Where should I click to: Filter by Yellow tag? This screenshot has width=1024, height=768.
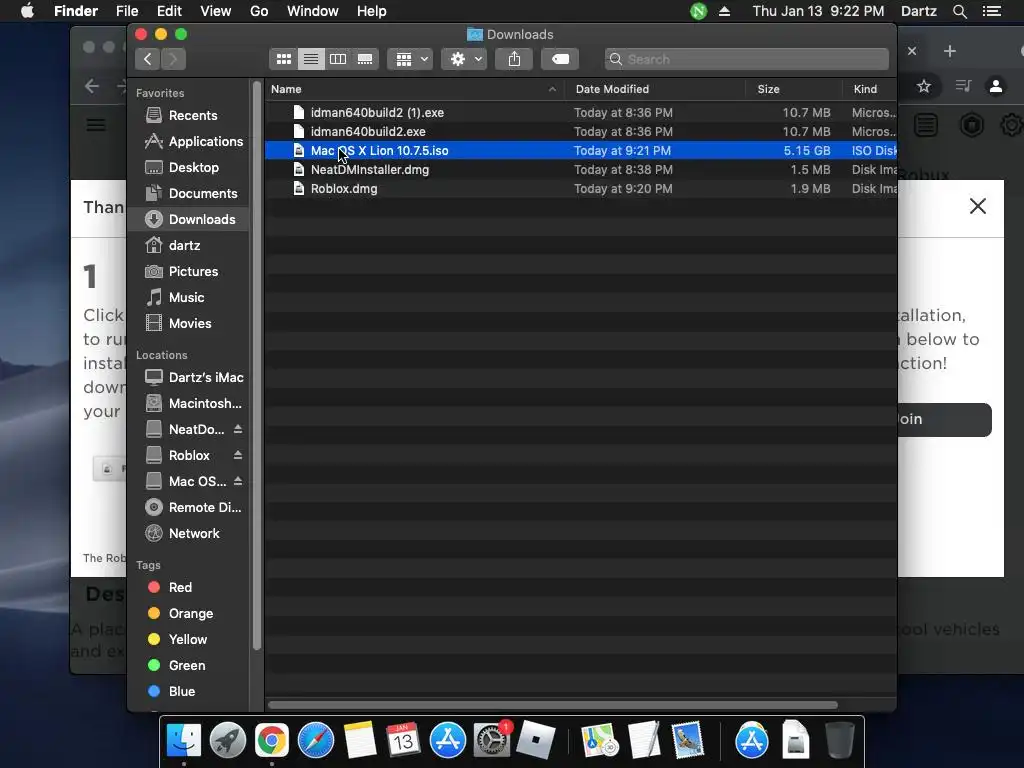(188, 640)
